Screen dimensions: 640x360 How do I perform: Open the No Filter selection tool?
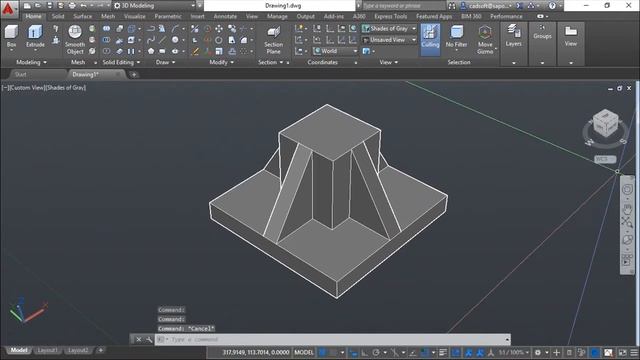(456, 37)
